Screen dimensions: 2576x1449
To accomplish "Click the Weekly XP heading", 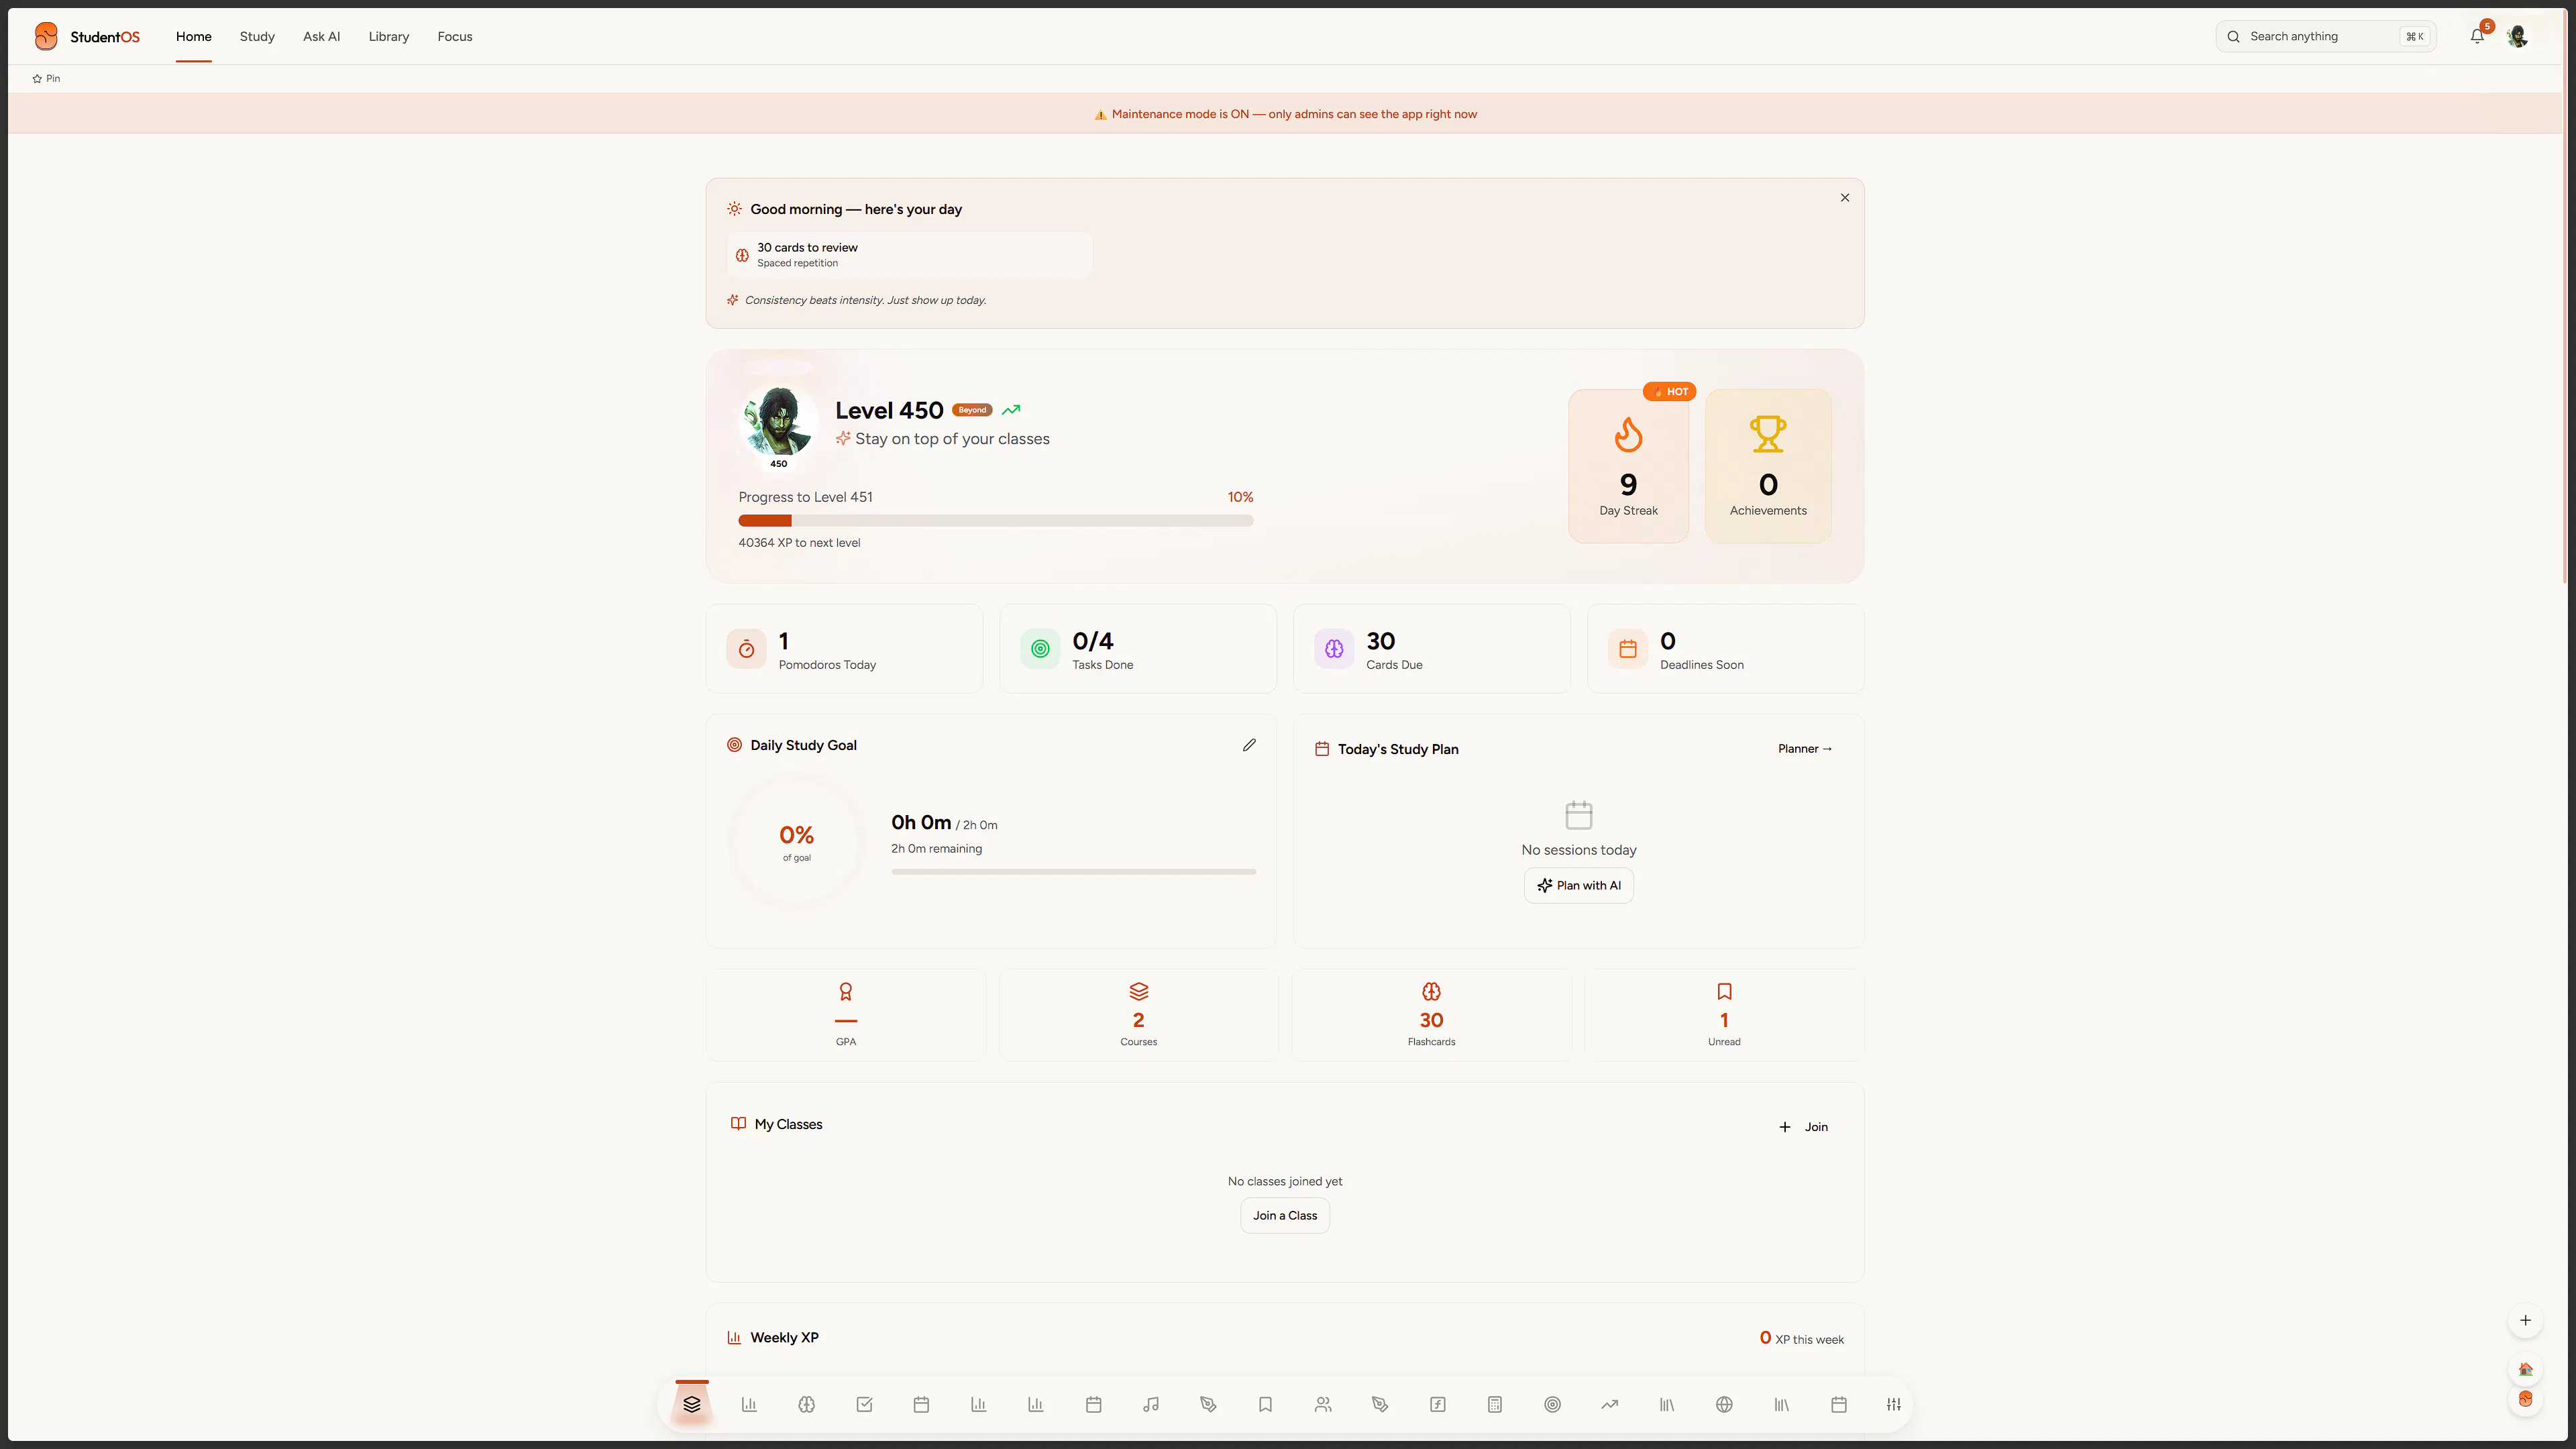I will click(784, 1338).
